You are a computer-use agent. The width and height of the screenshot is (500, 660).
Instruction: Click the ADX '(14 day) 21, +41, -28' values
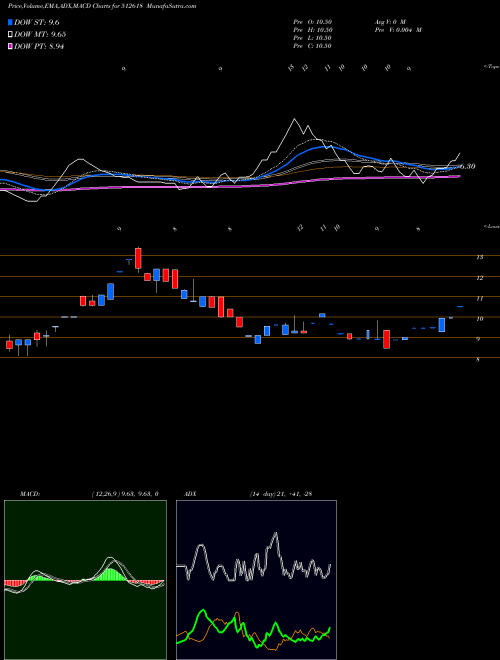pos(280,494)
